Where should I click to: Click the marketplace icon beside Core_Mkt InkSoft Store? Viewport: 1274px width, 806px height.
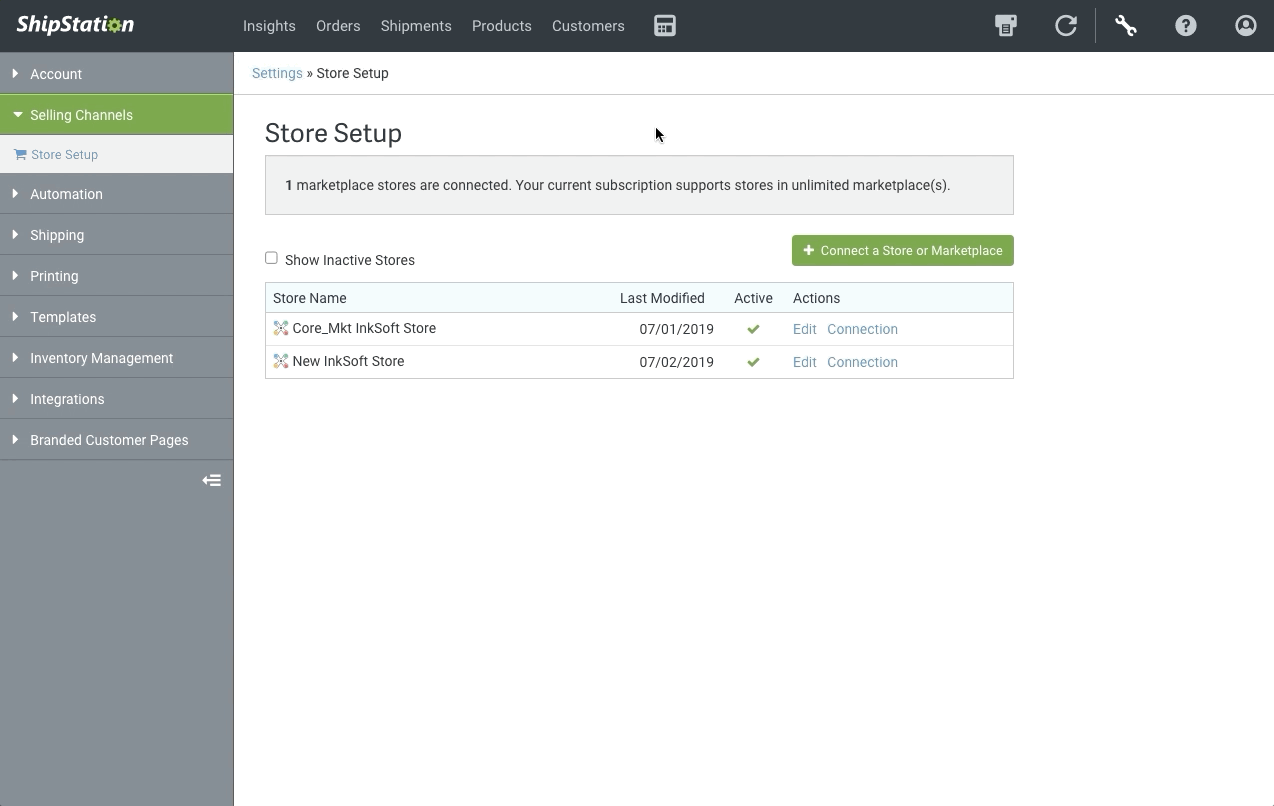[281, 327]
